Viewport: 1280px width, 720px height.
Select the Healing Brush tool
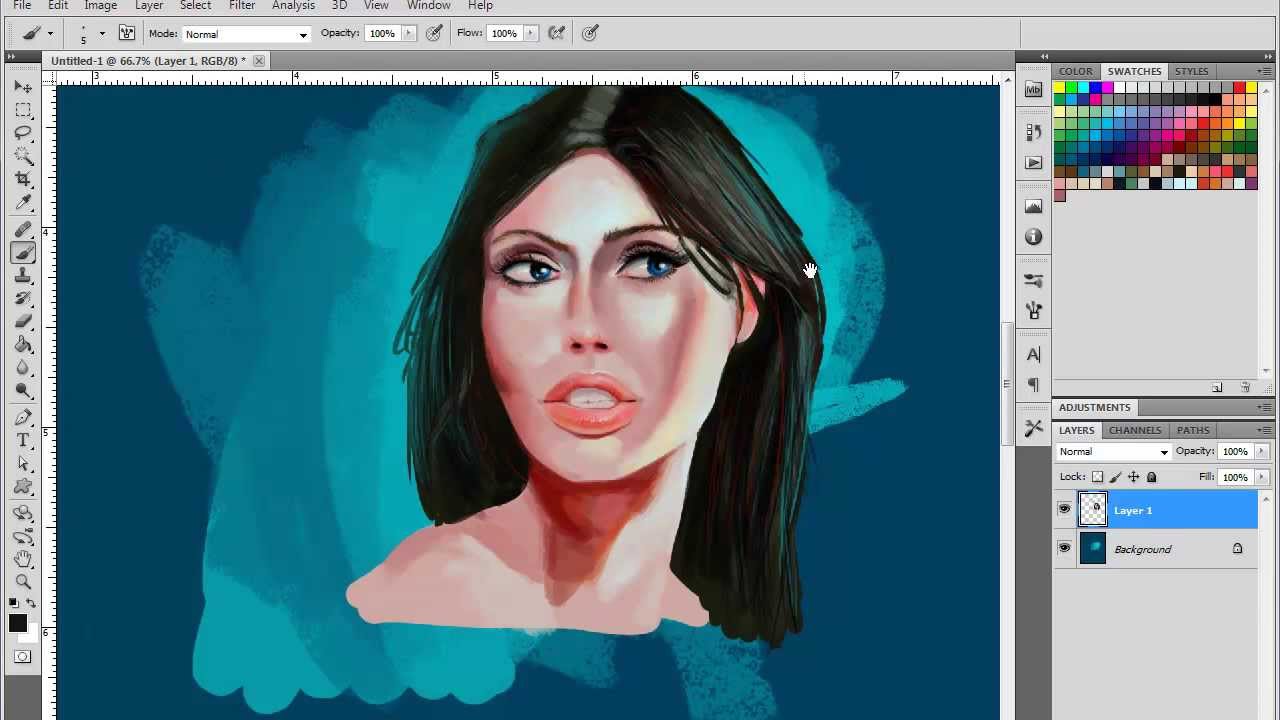[23, 230]
